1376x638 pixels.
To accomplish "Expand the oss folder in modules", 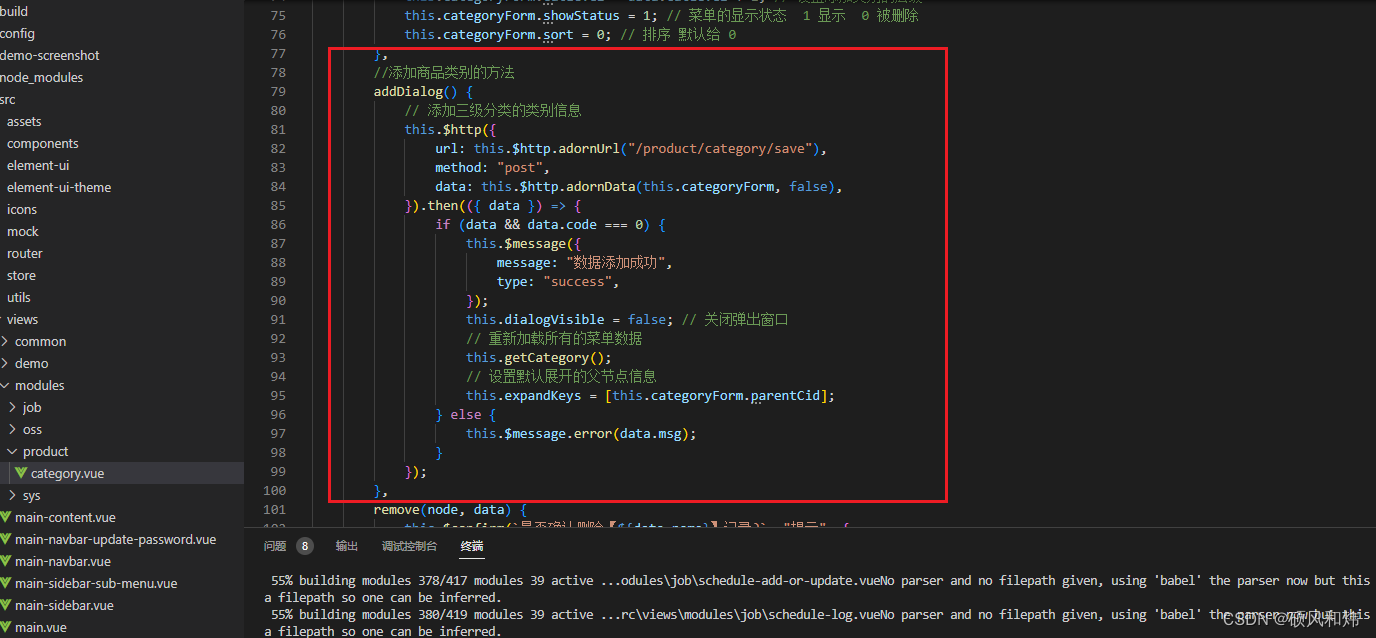I will pos(12,429).
